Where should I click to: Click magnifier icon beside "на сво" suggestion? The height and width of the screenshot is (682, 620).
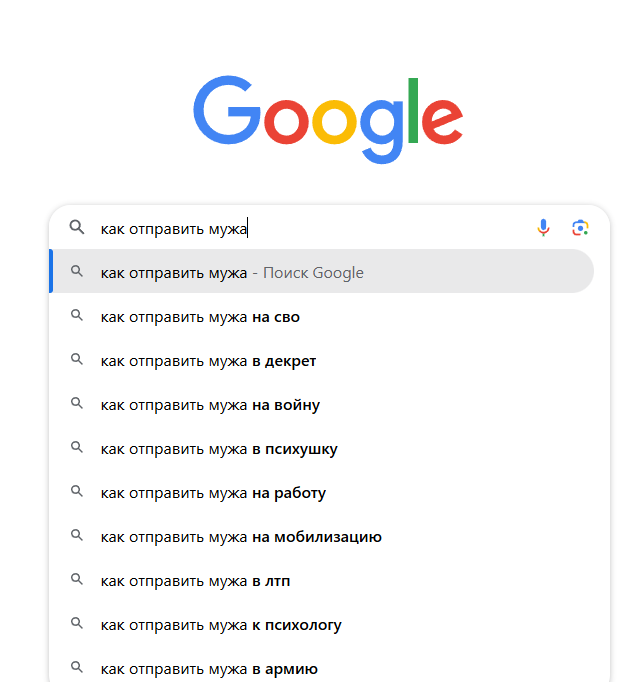pos(76,317)
